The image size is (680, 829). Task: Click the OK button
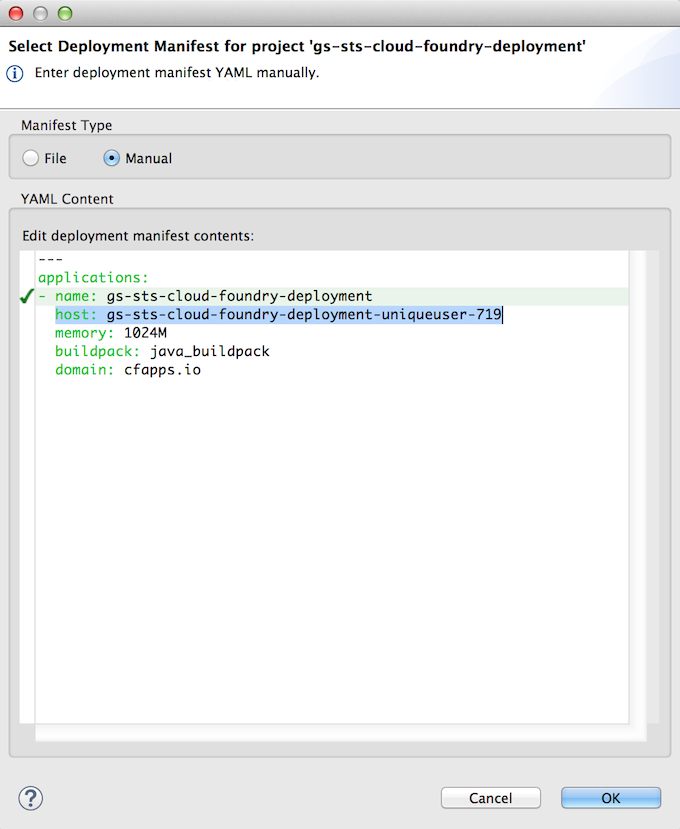tap(611, 798)
